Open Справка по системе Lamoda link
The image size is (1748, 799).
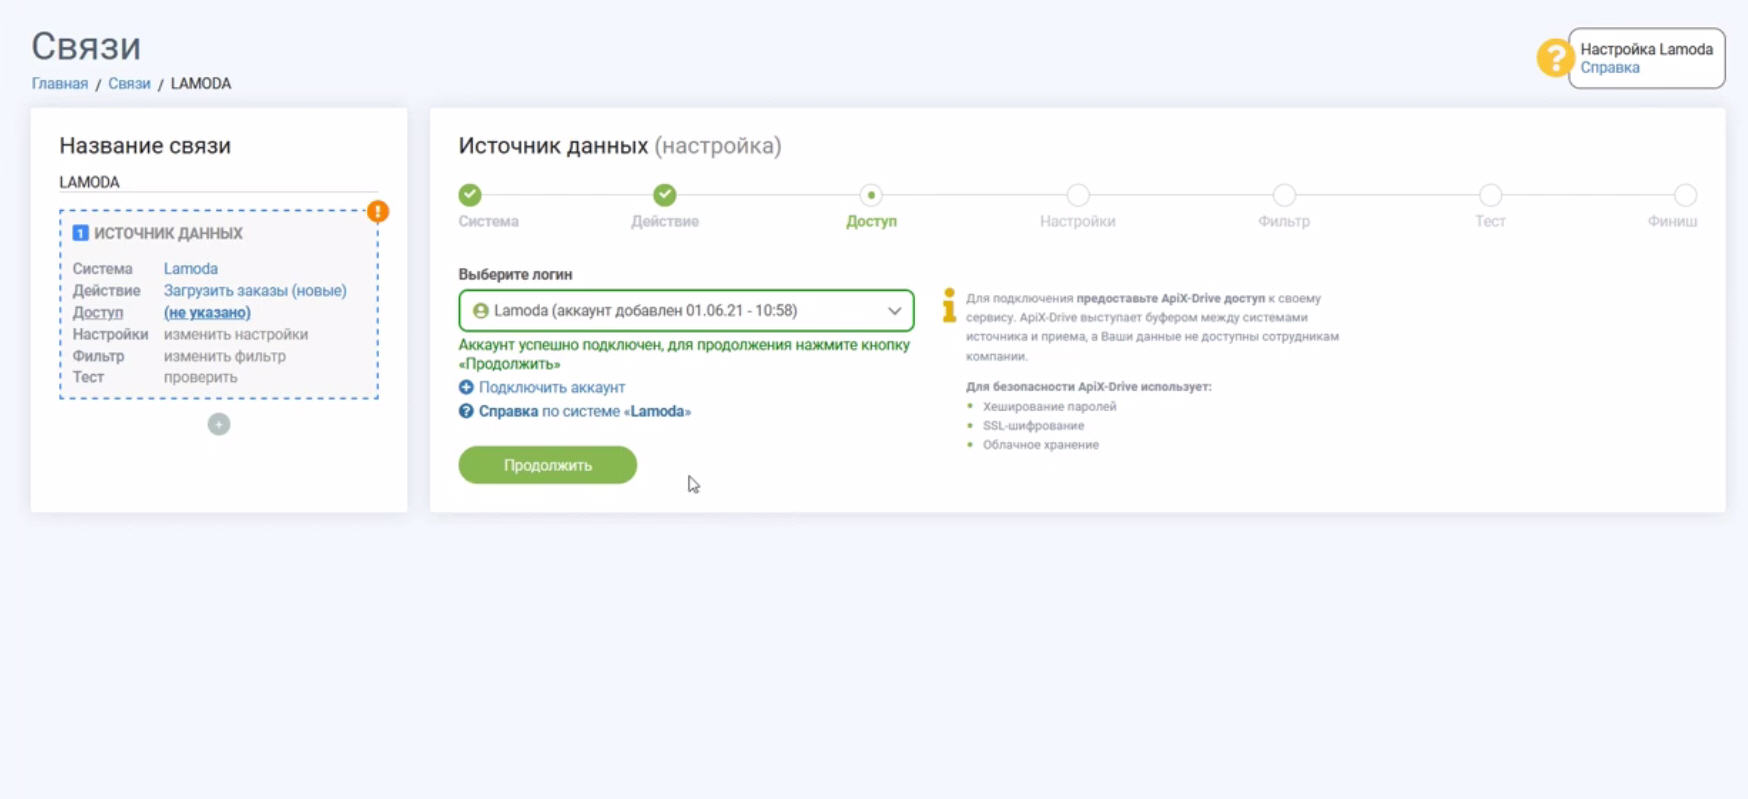(x=585, y=411)
